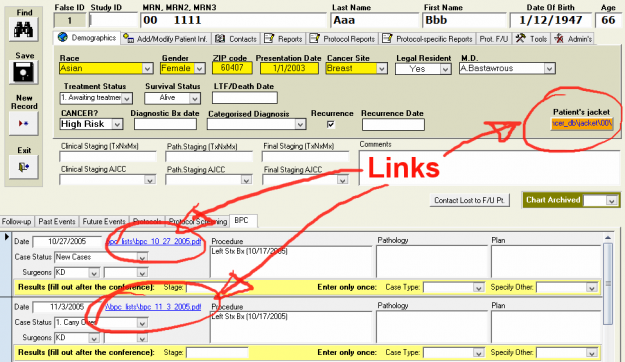
Task: Click the Final Staging (TxNxMx) field
Action: tap(305, 157)
